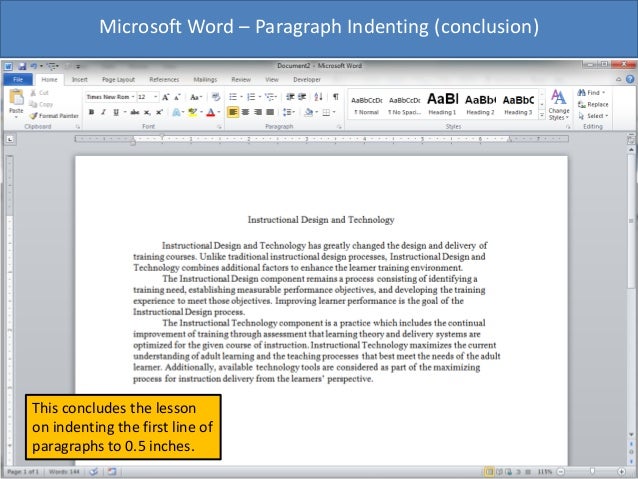Apply the No Spacing style
Viewport: 638px width, 479px height.
pos(404,105)
